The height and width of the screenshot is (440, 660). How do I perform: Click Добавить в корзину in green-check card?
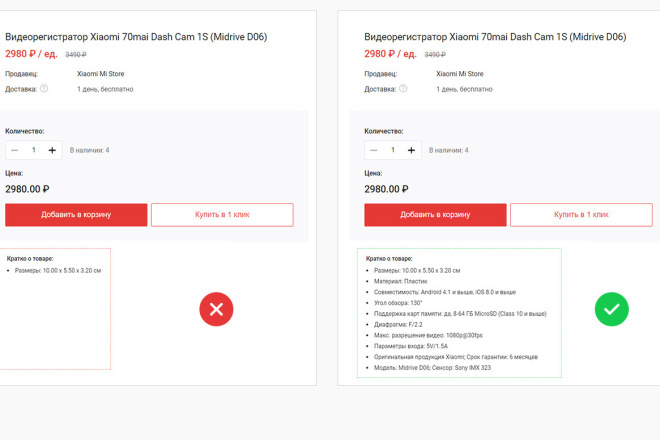(x=435, y=215)
